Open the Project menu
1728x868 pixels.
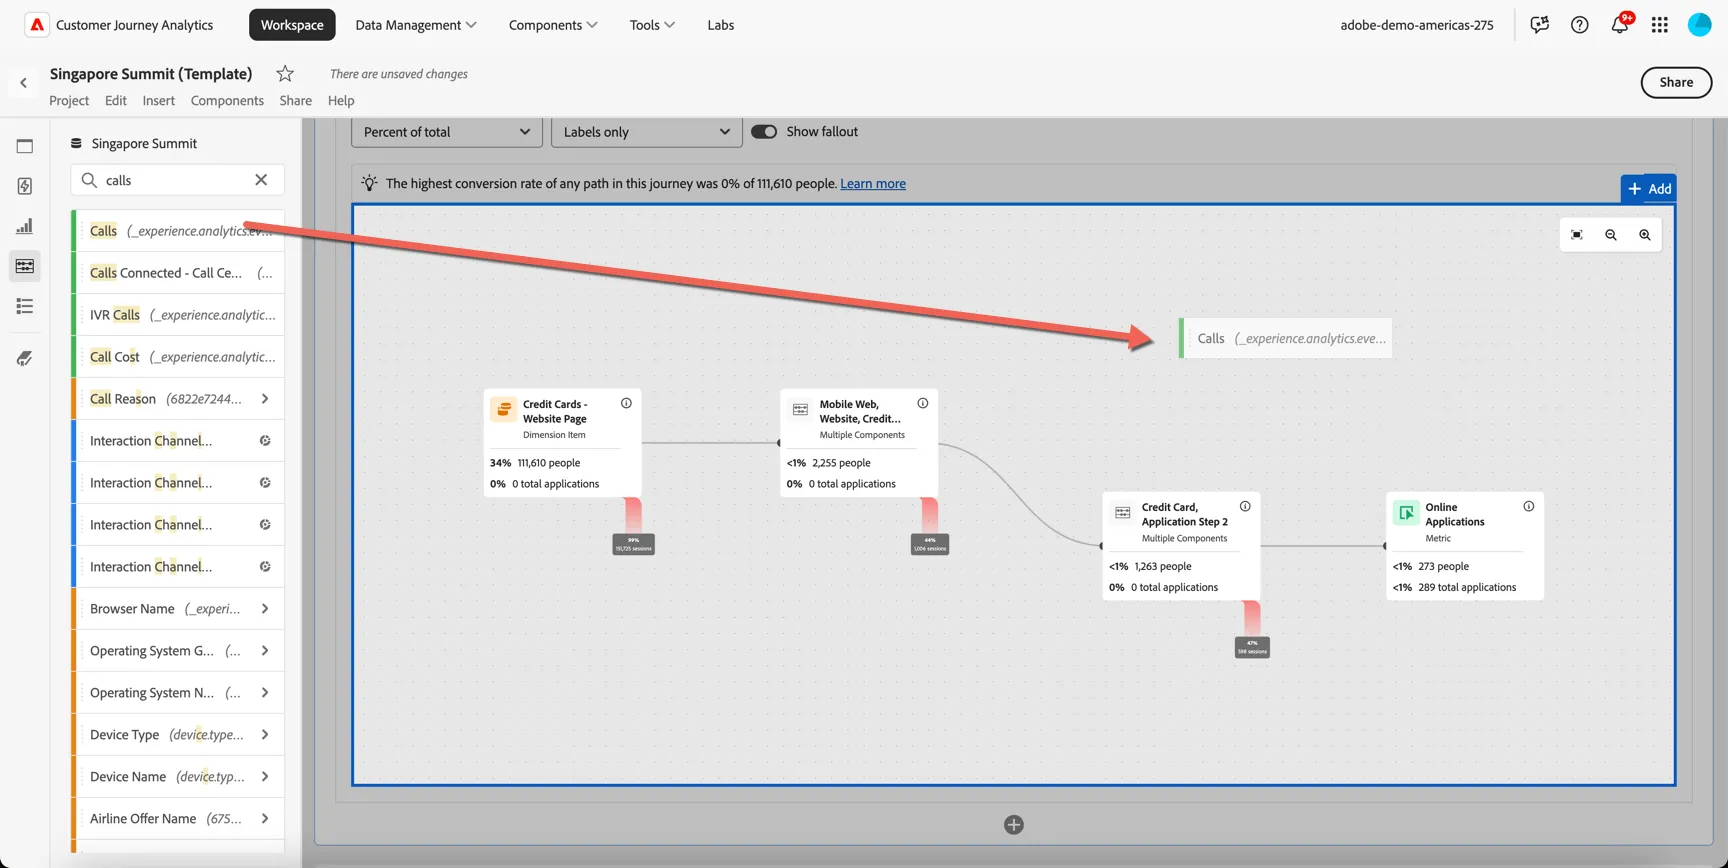(69, 100)
